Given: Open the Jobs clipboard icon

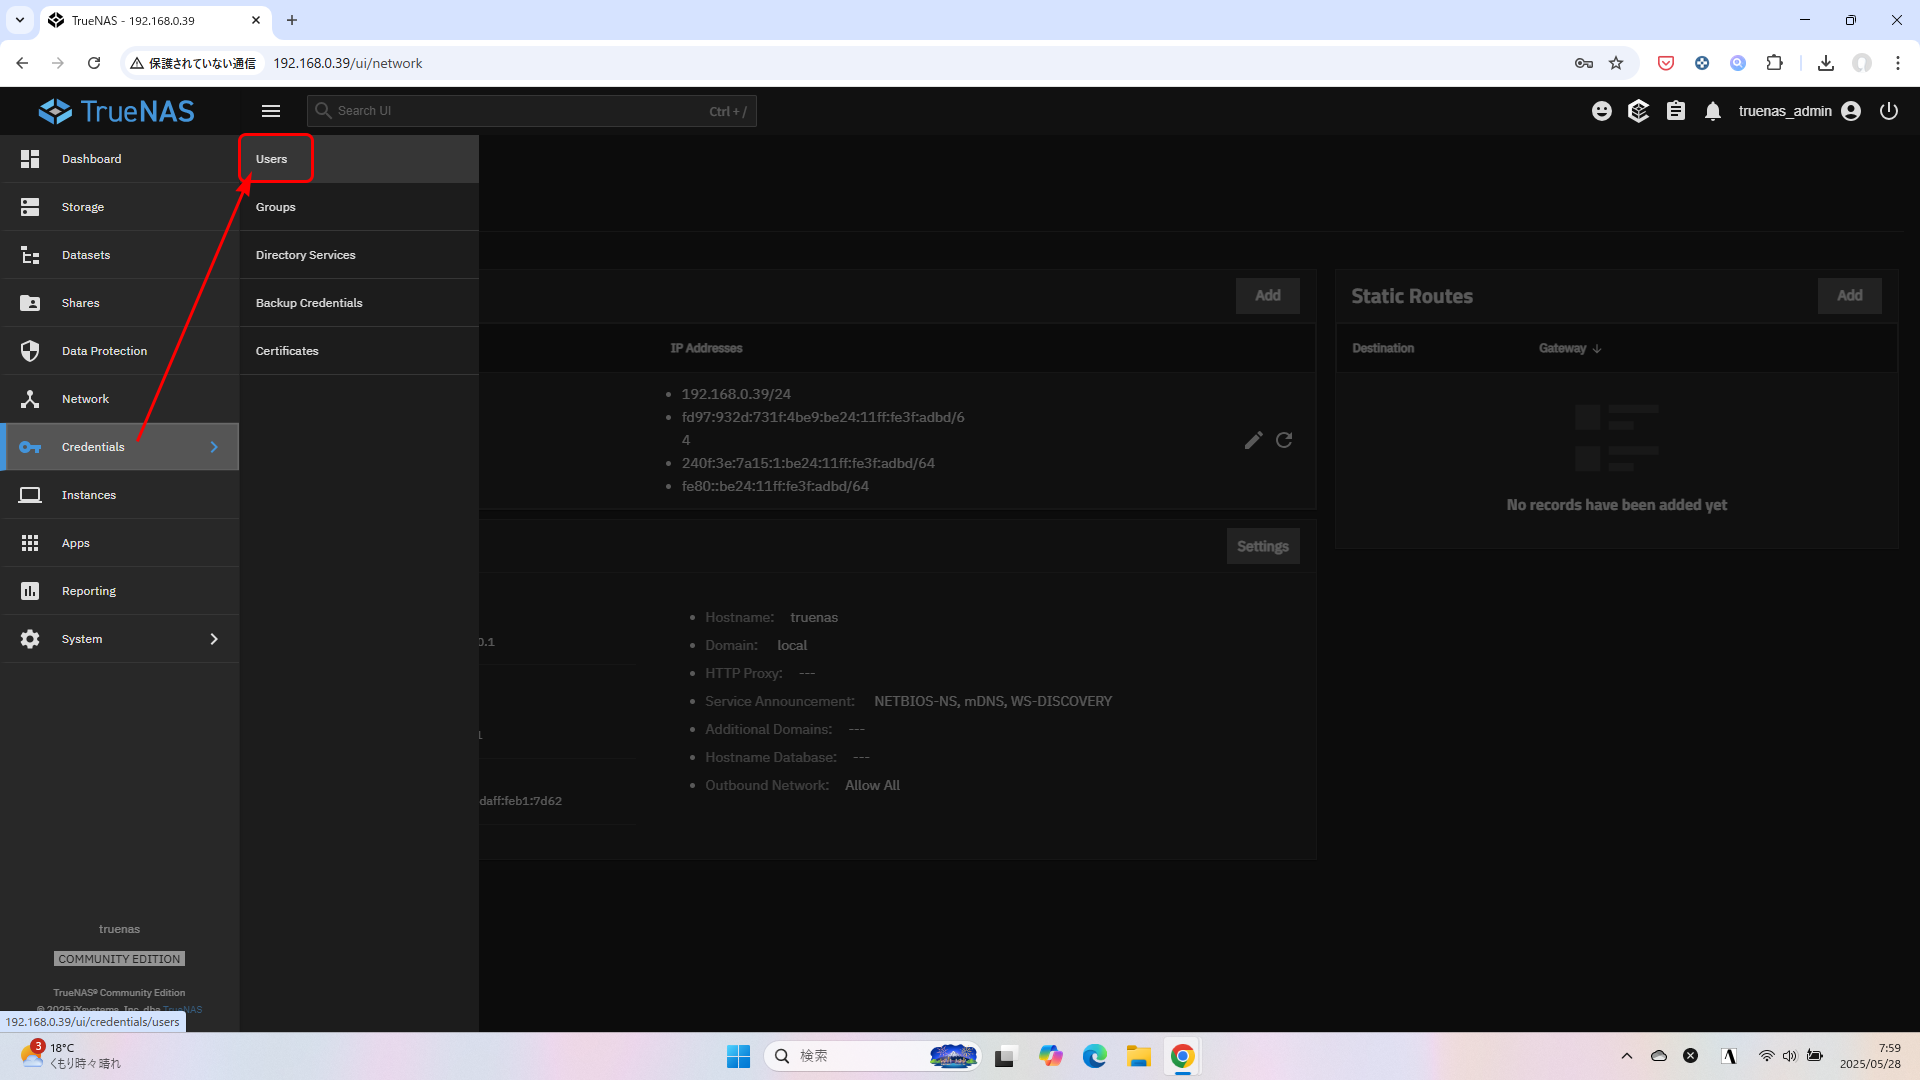Looking at the screenshot, I should point(1676,111).
